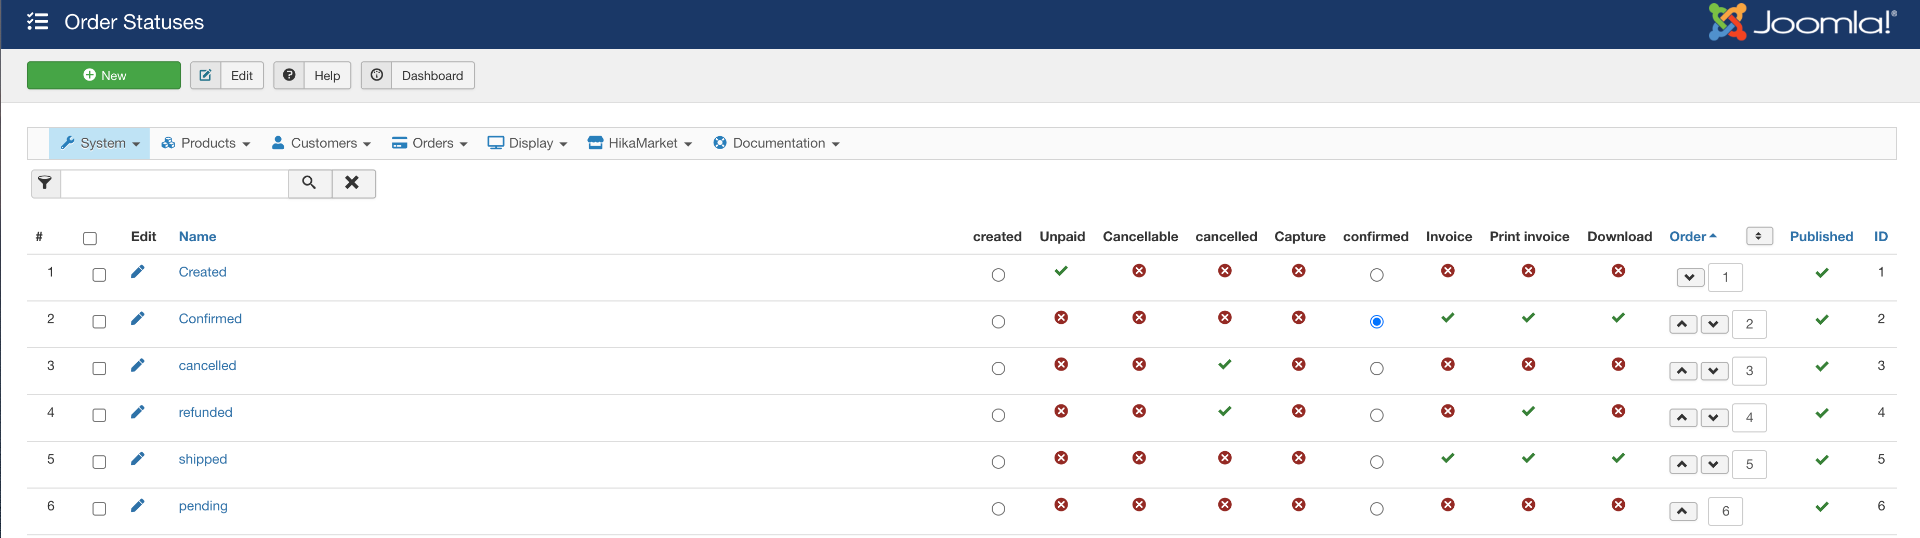Viewport: 1920px width, 538px height.
Task: Toggle Unpaid checkmark for Created status
Action: pos(1061,271)
